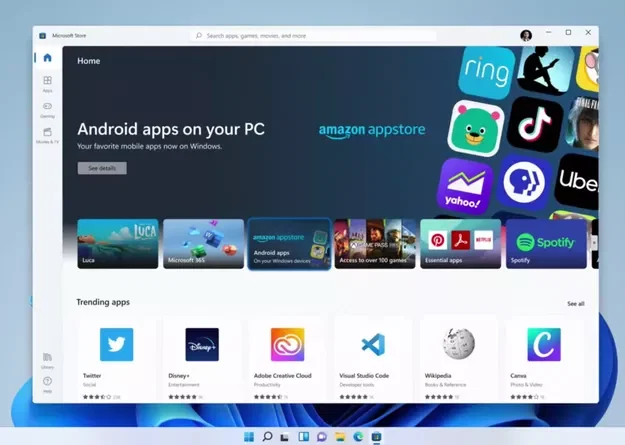Image resolution: width=625 pixels, height=445 pixels.
Task: Click the Disney+ app name text
Action: [x=179, y=376]
